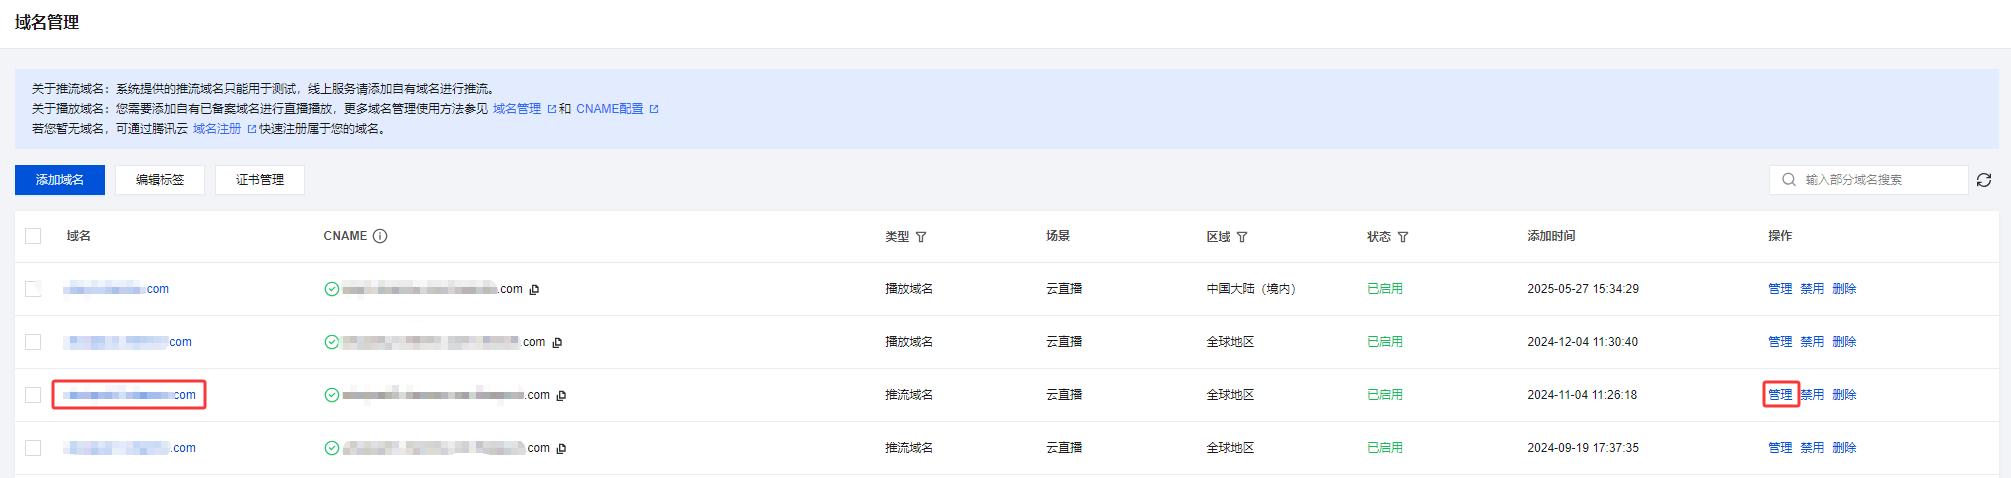Image resolution: width=2011 pixels, height=478 pixels.
Task: Focus the domain search input field
Action: tap(1868, 180)
